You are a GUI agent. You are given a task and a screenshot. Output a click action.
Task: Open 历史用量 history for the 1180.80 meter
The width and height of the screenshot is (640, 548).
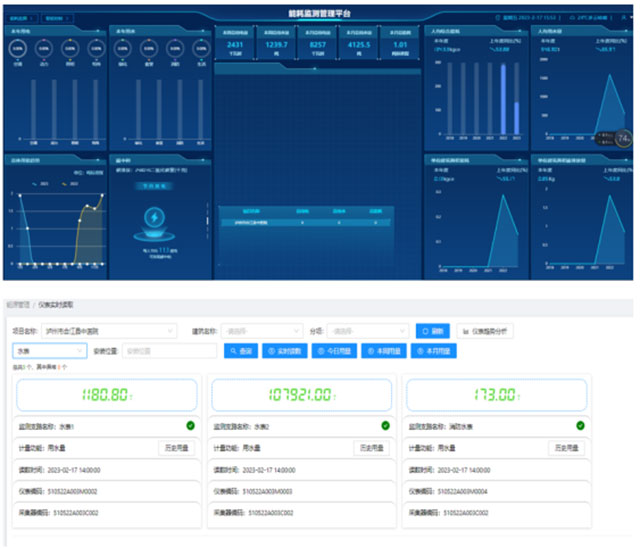click(x=177, y=448)
